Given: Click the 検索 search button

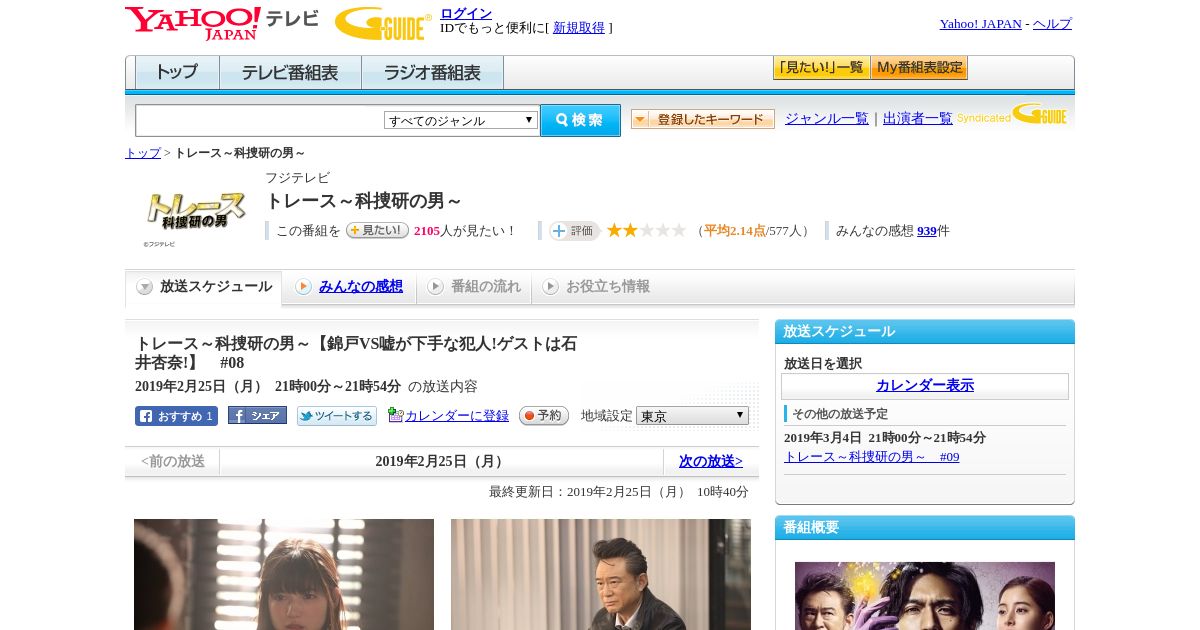Looking at the screenshot, I should [x=580, y=120].
